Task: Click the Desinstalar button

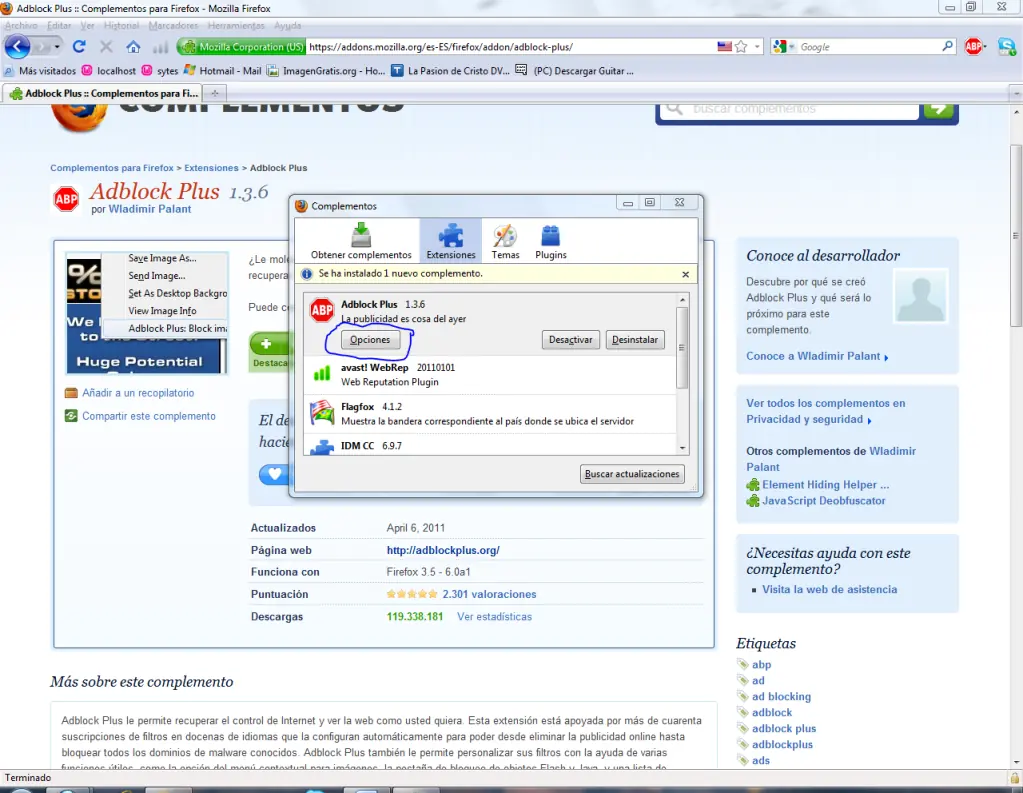Action: click(634, 340)
